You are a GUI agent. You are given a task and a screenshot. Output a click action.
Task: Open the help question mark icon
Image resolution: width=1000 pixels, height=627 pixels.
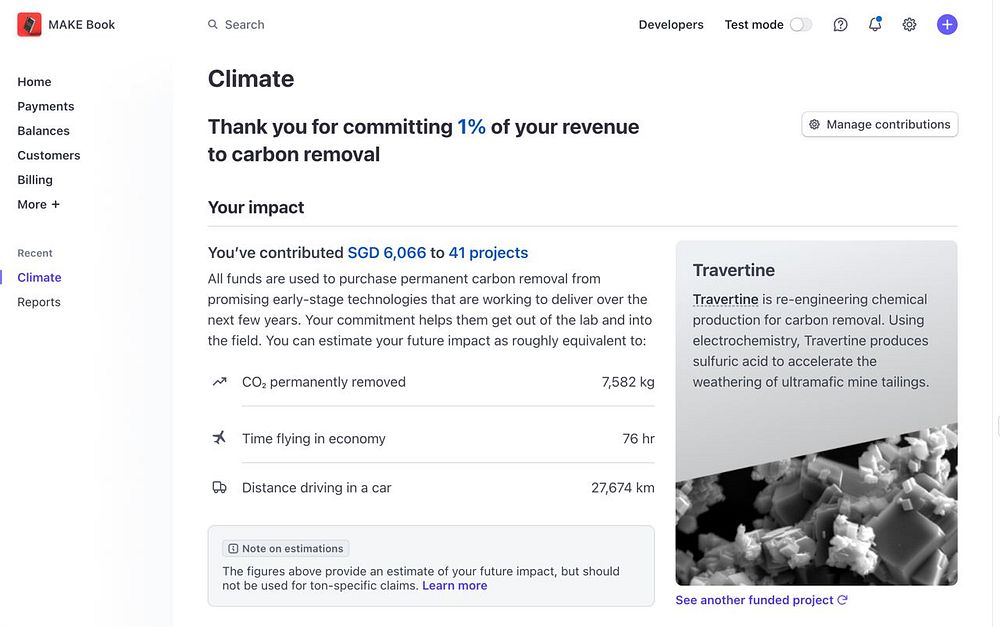[x=840, y=25]
